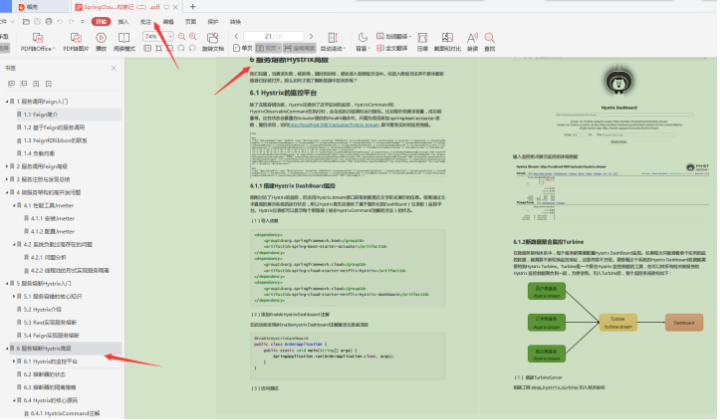This screenshot has width=720, height=420.
Task: Collapse bookmark 4.2 section
Action: 14,244
